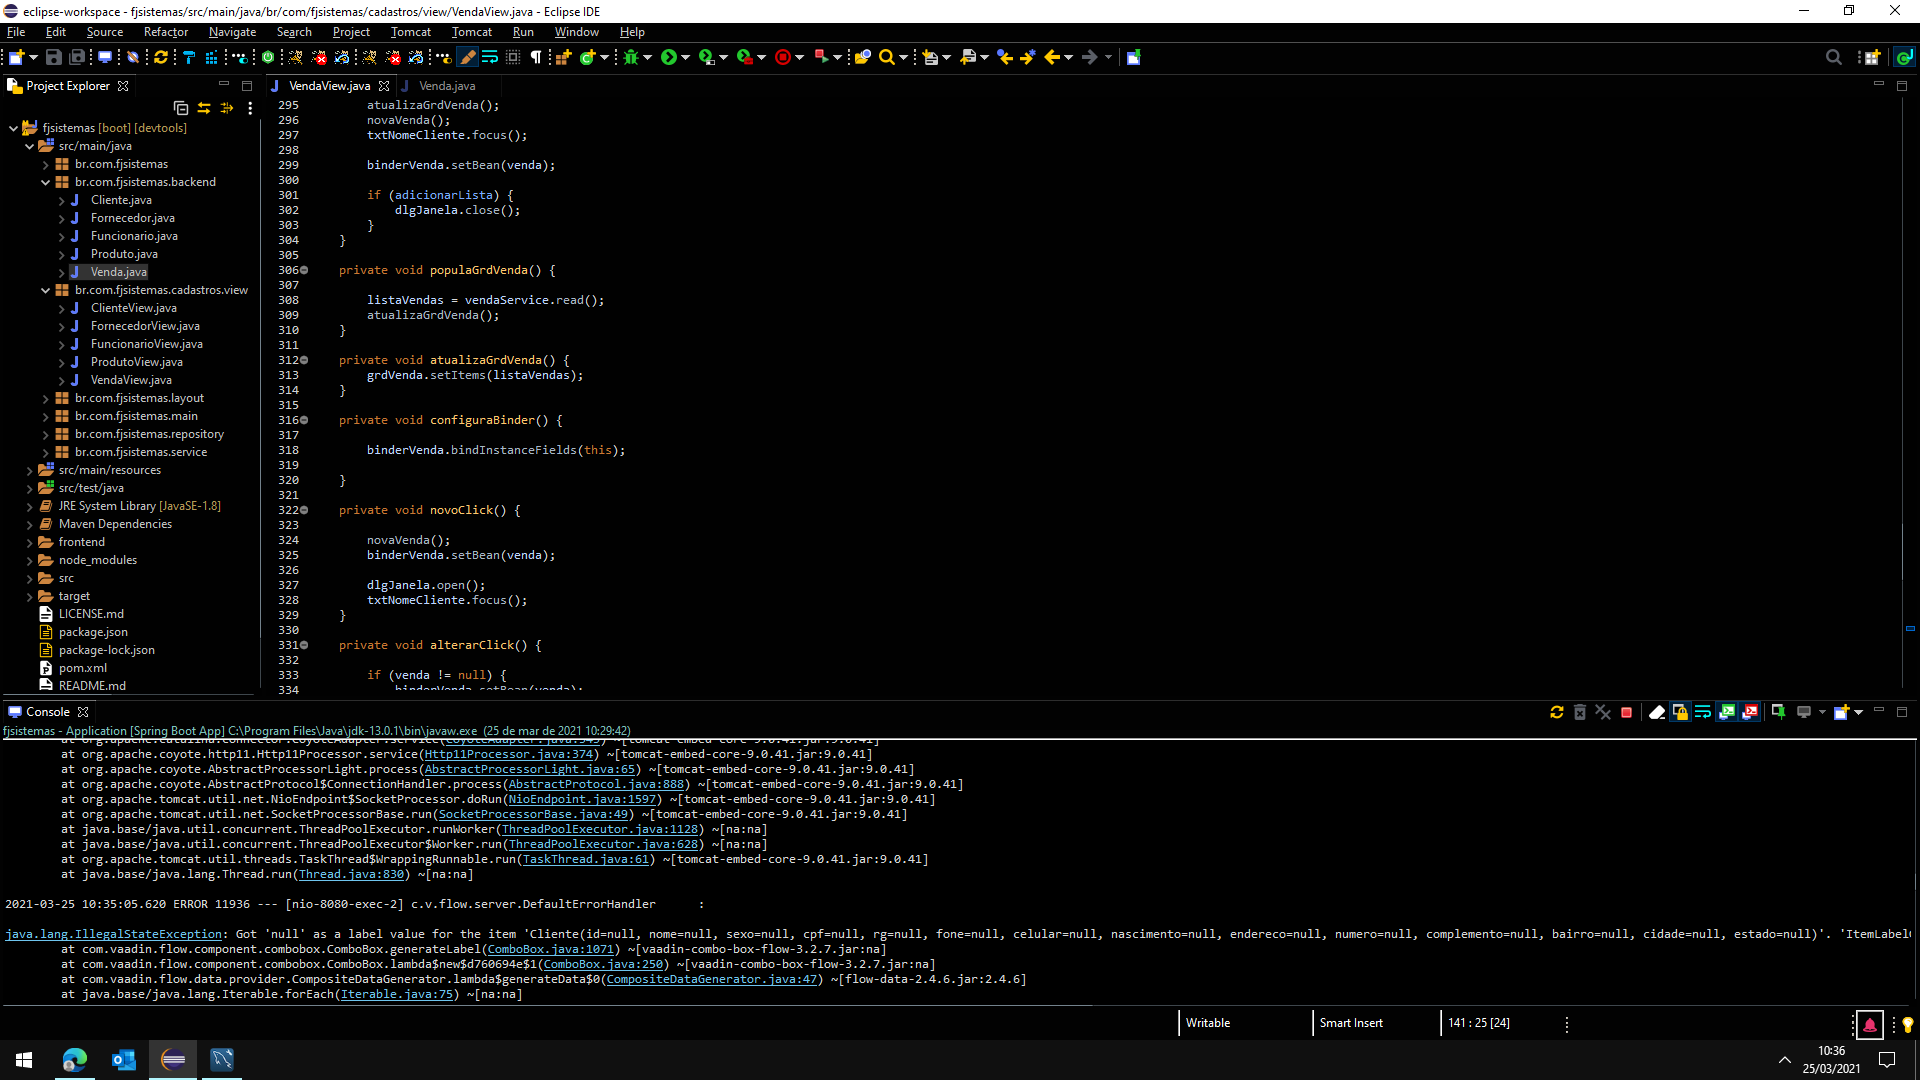The height and width of the screenshot is (1080, 1920).
Task: Expand the br.com.fjsistemas.layout package
Action: (45, 398)
